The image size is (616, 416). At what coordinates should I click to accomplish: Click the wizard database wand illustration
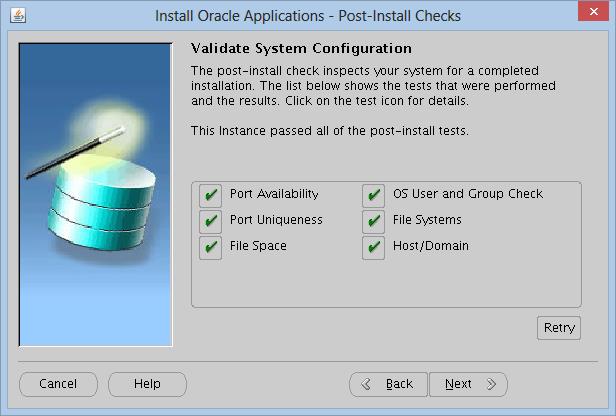click(96, 195)
